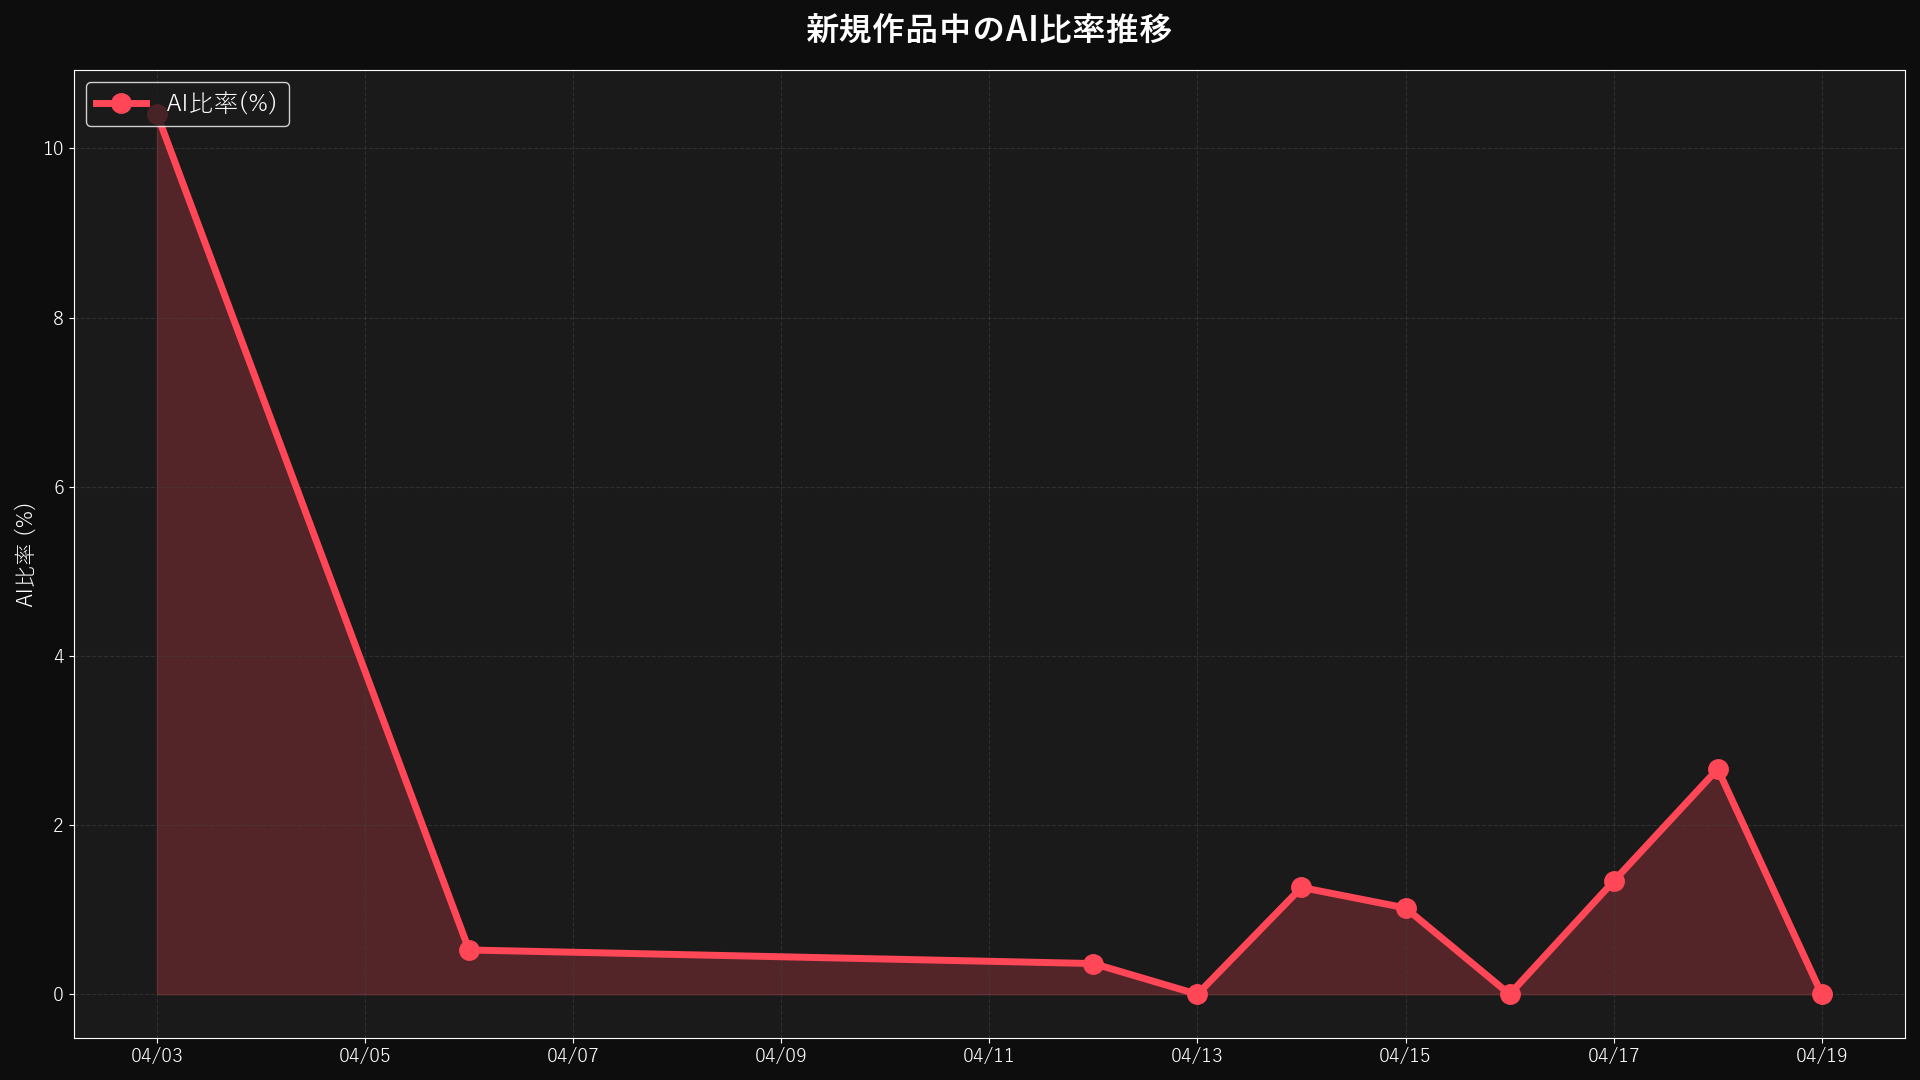
Task: Select the data point at 04/12
Action: [x=1095, y=963]
